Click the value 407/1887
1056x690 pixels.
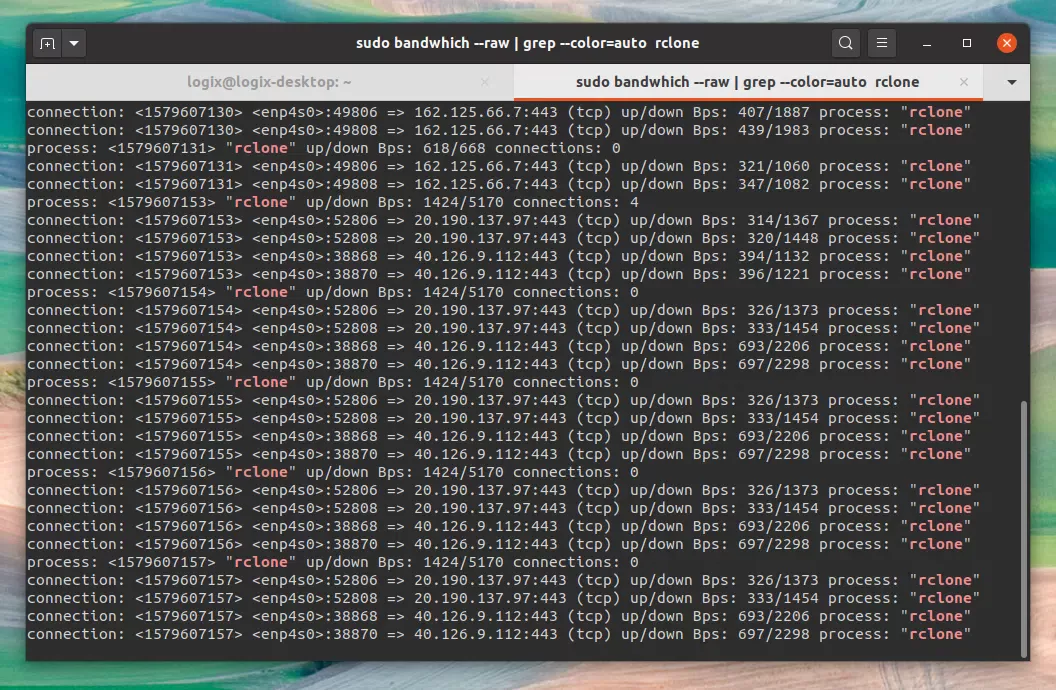tap(774, 112)
